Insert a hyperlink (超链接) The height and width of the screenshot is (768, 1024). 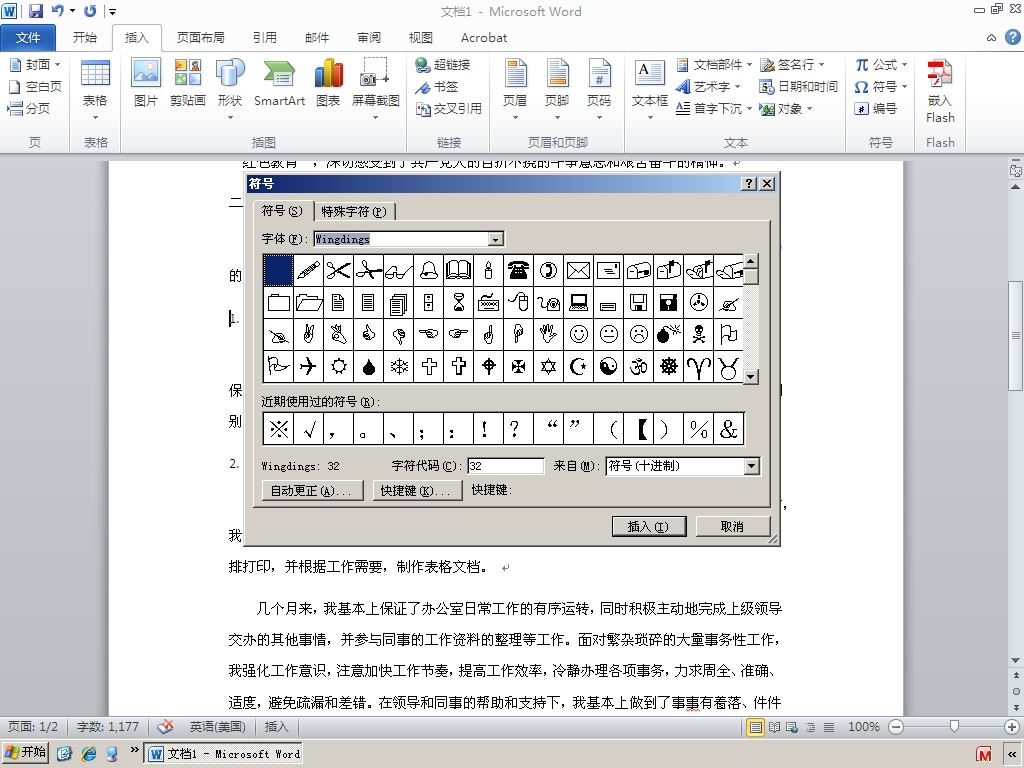pos(443,65)
